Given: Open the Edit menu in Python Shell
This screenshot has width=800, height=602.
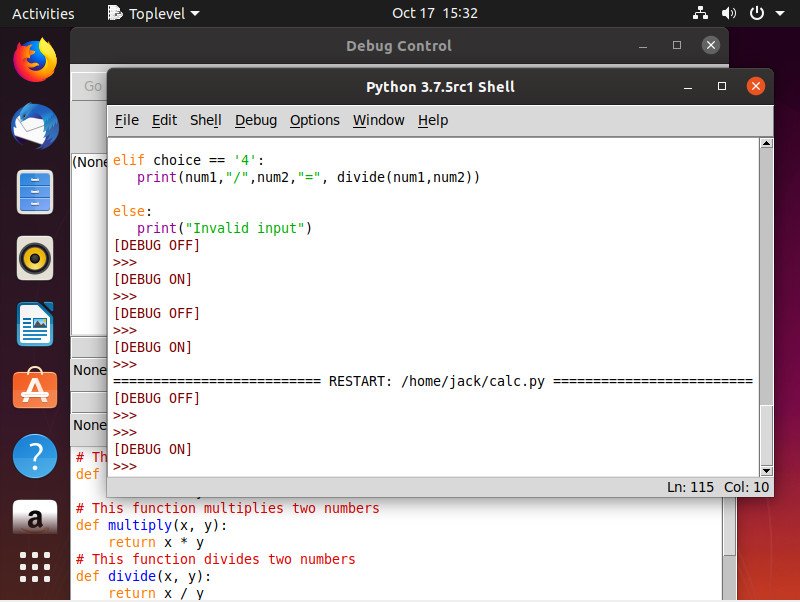Looking at the screenshot, I should [164, 120].
